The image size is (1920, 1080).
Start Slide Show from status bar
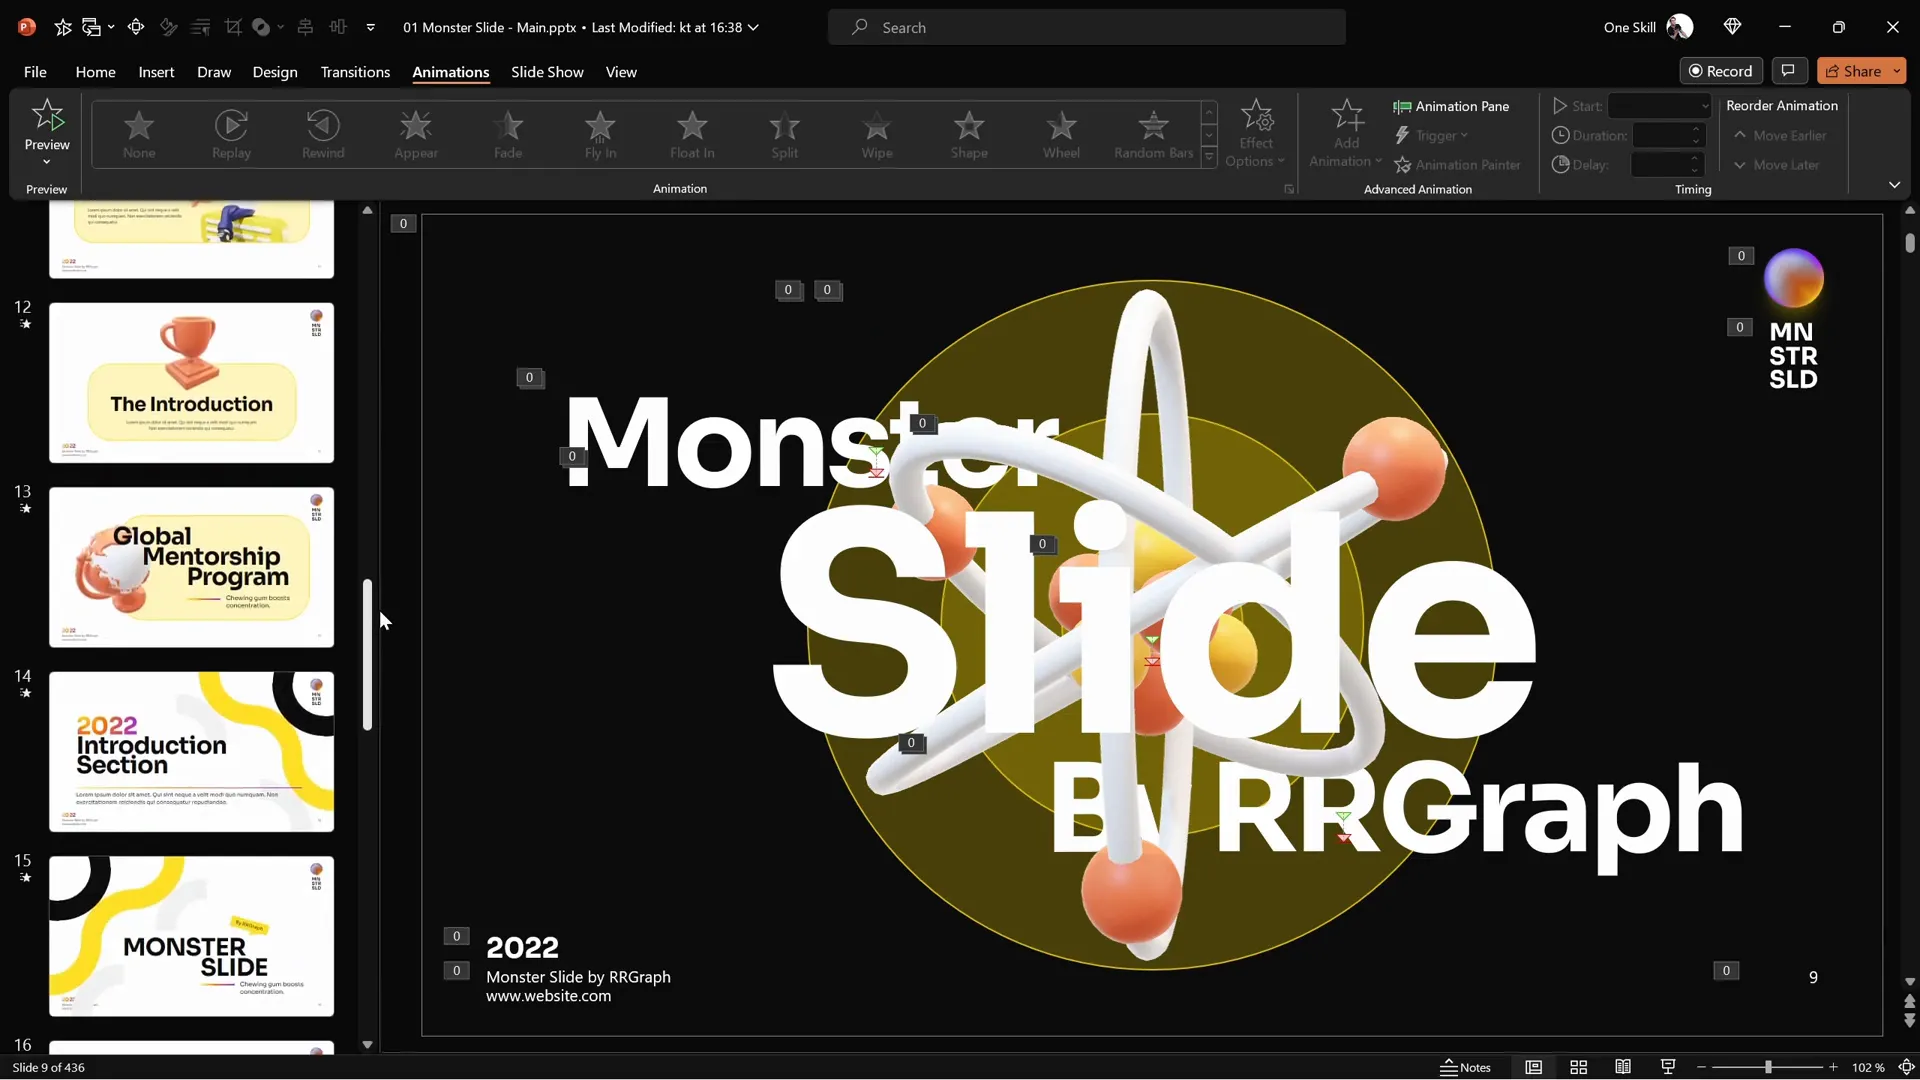1668,1067
